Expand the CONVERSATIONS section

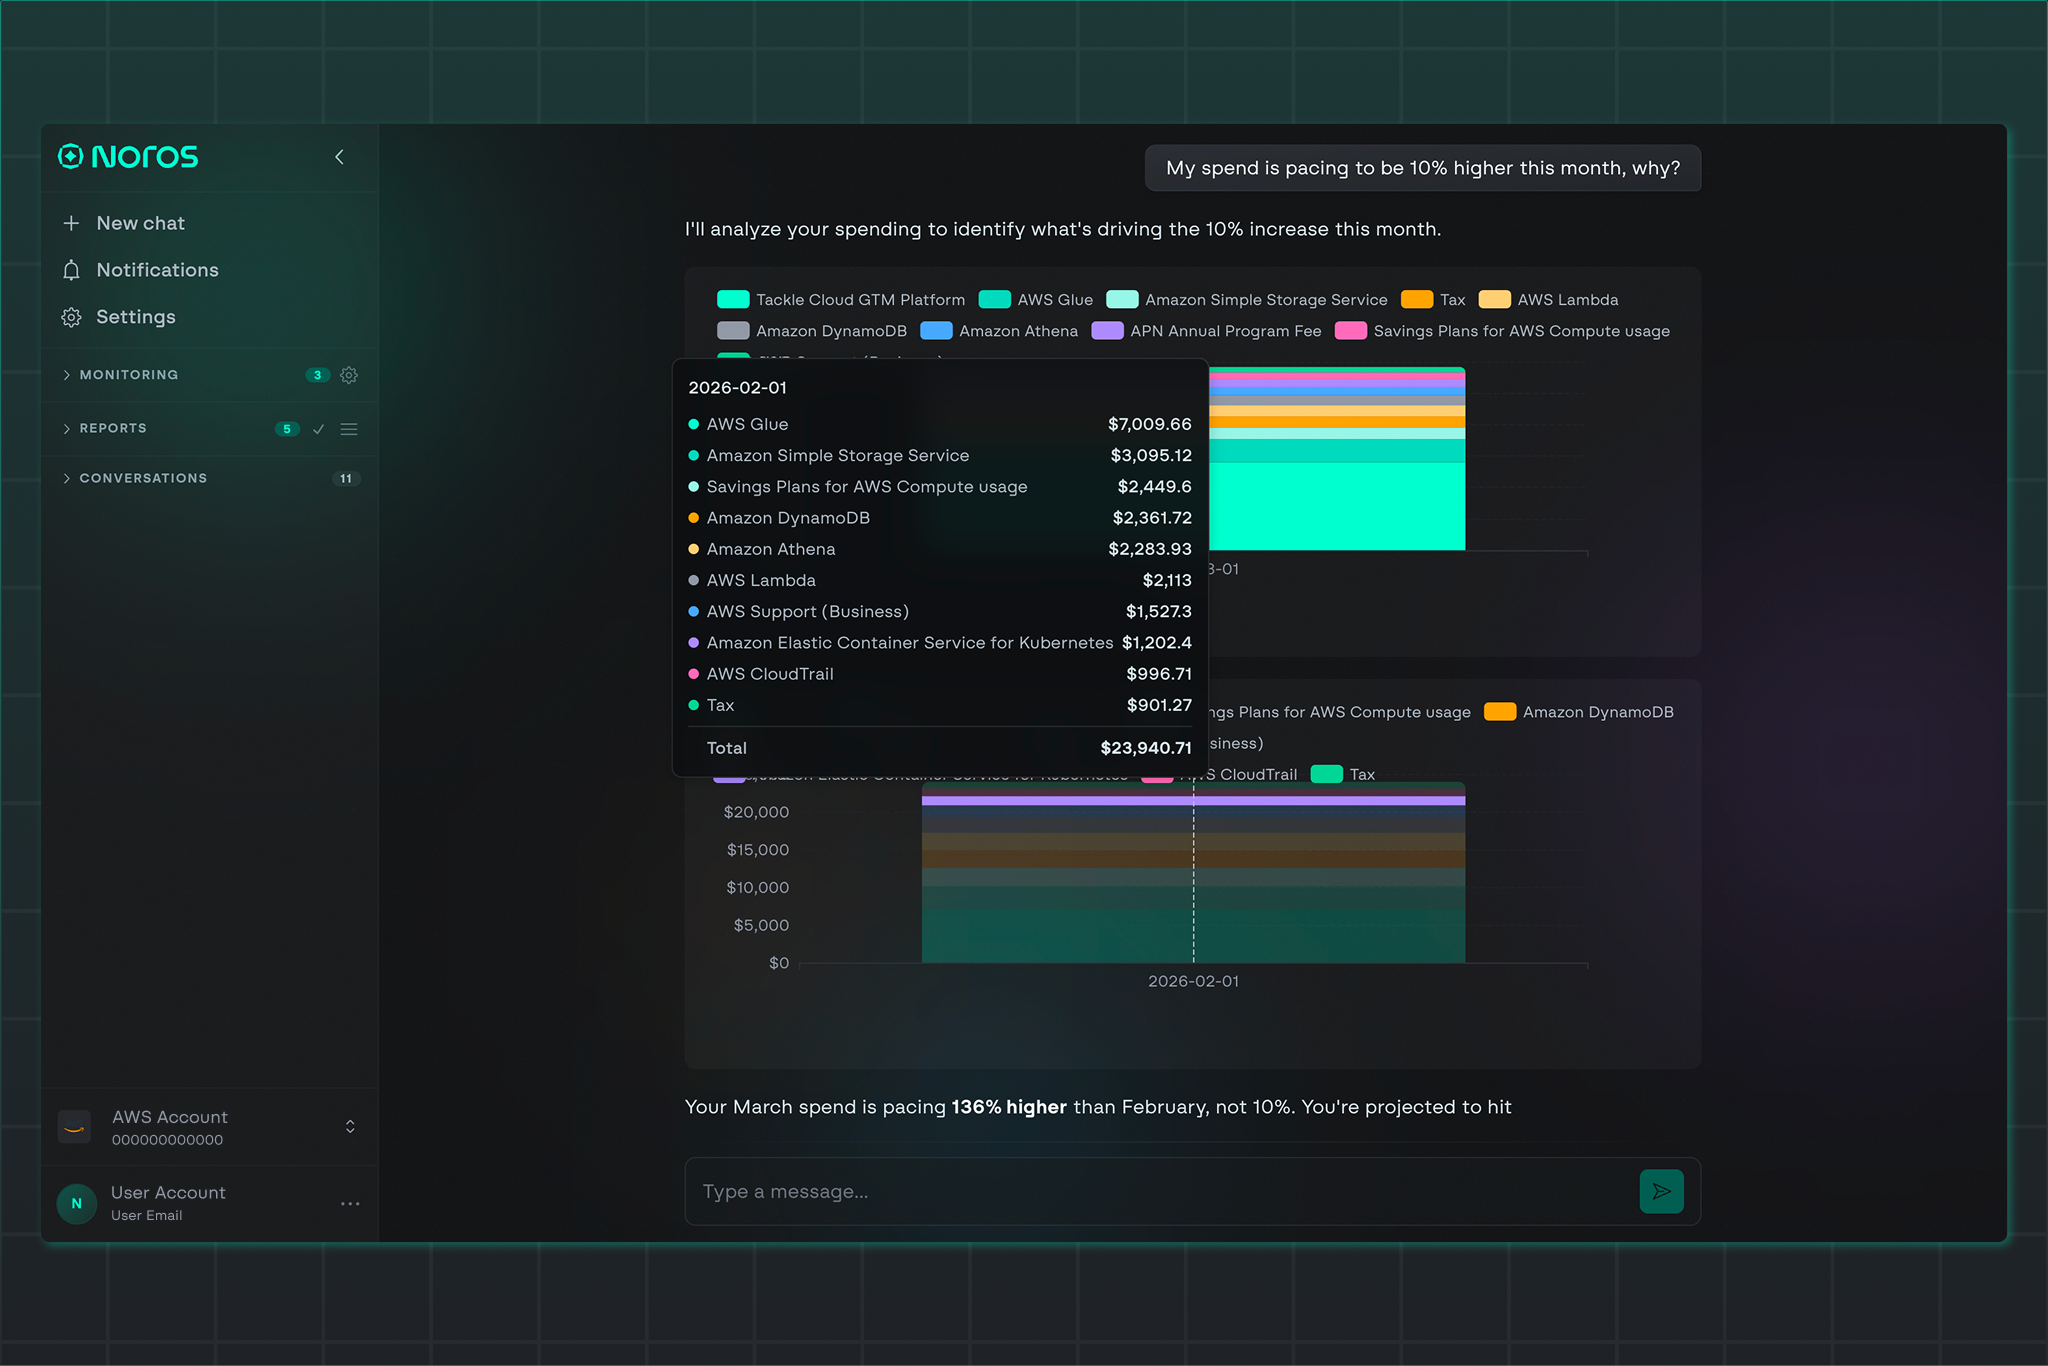coord(66,478)
